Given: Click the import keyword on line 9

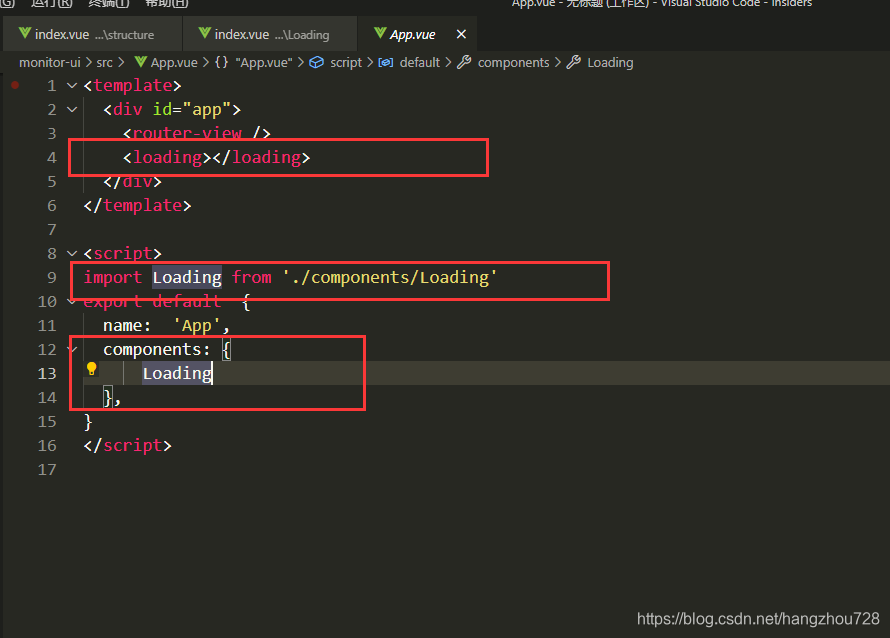Looking at the screenshot, I should pos(113,278).
